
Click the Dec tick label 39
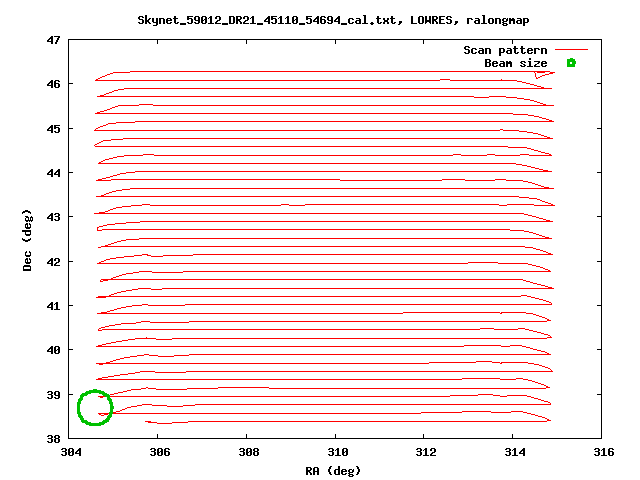[53, 395]
